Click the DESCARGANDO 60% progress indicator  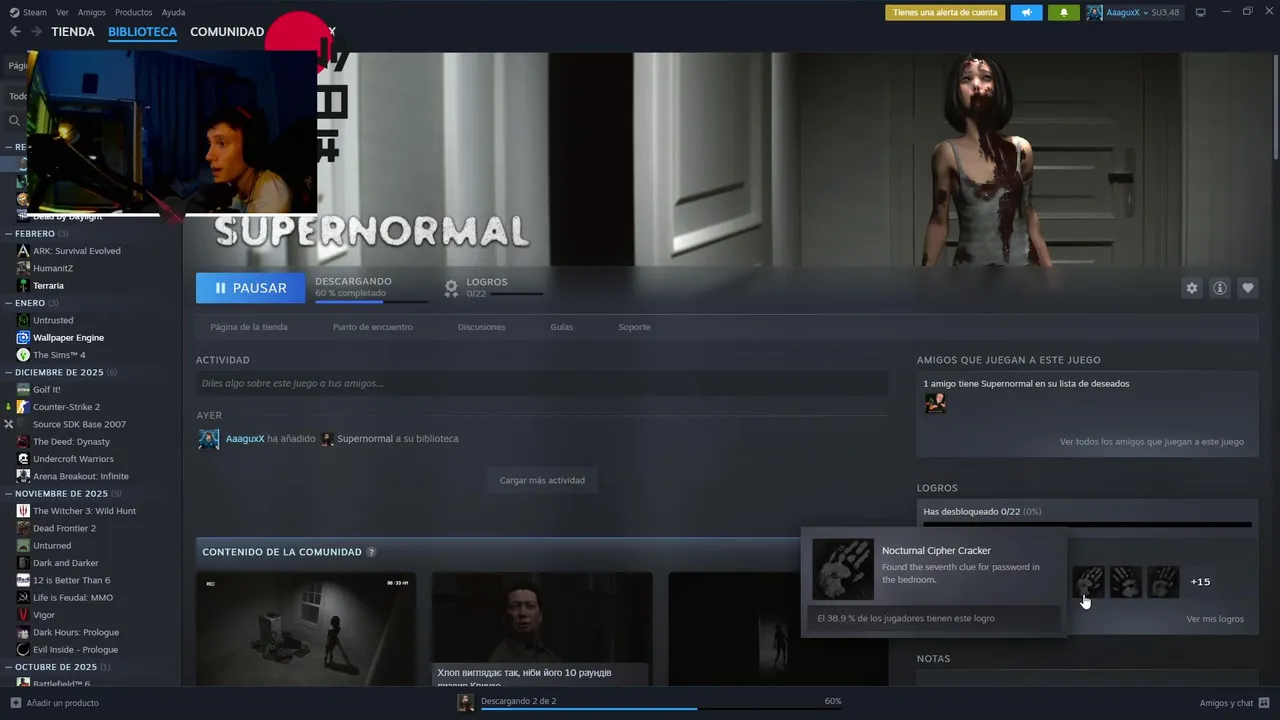click(x=371, y=288)
